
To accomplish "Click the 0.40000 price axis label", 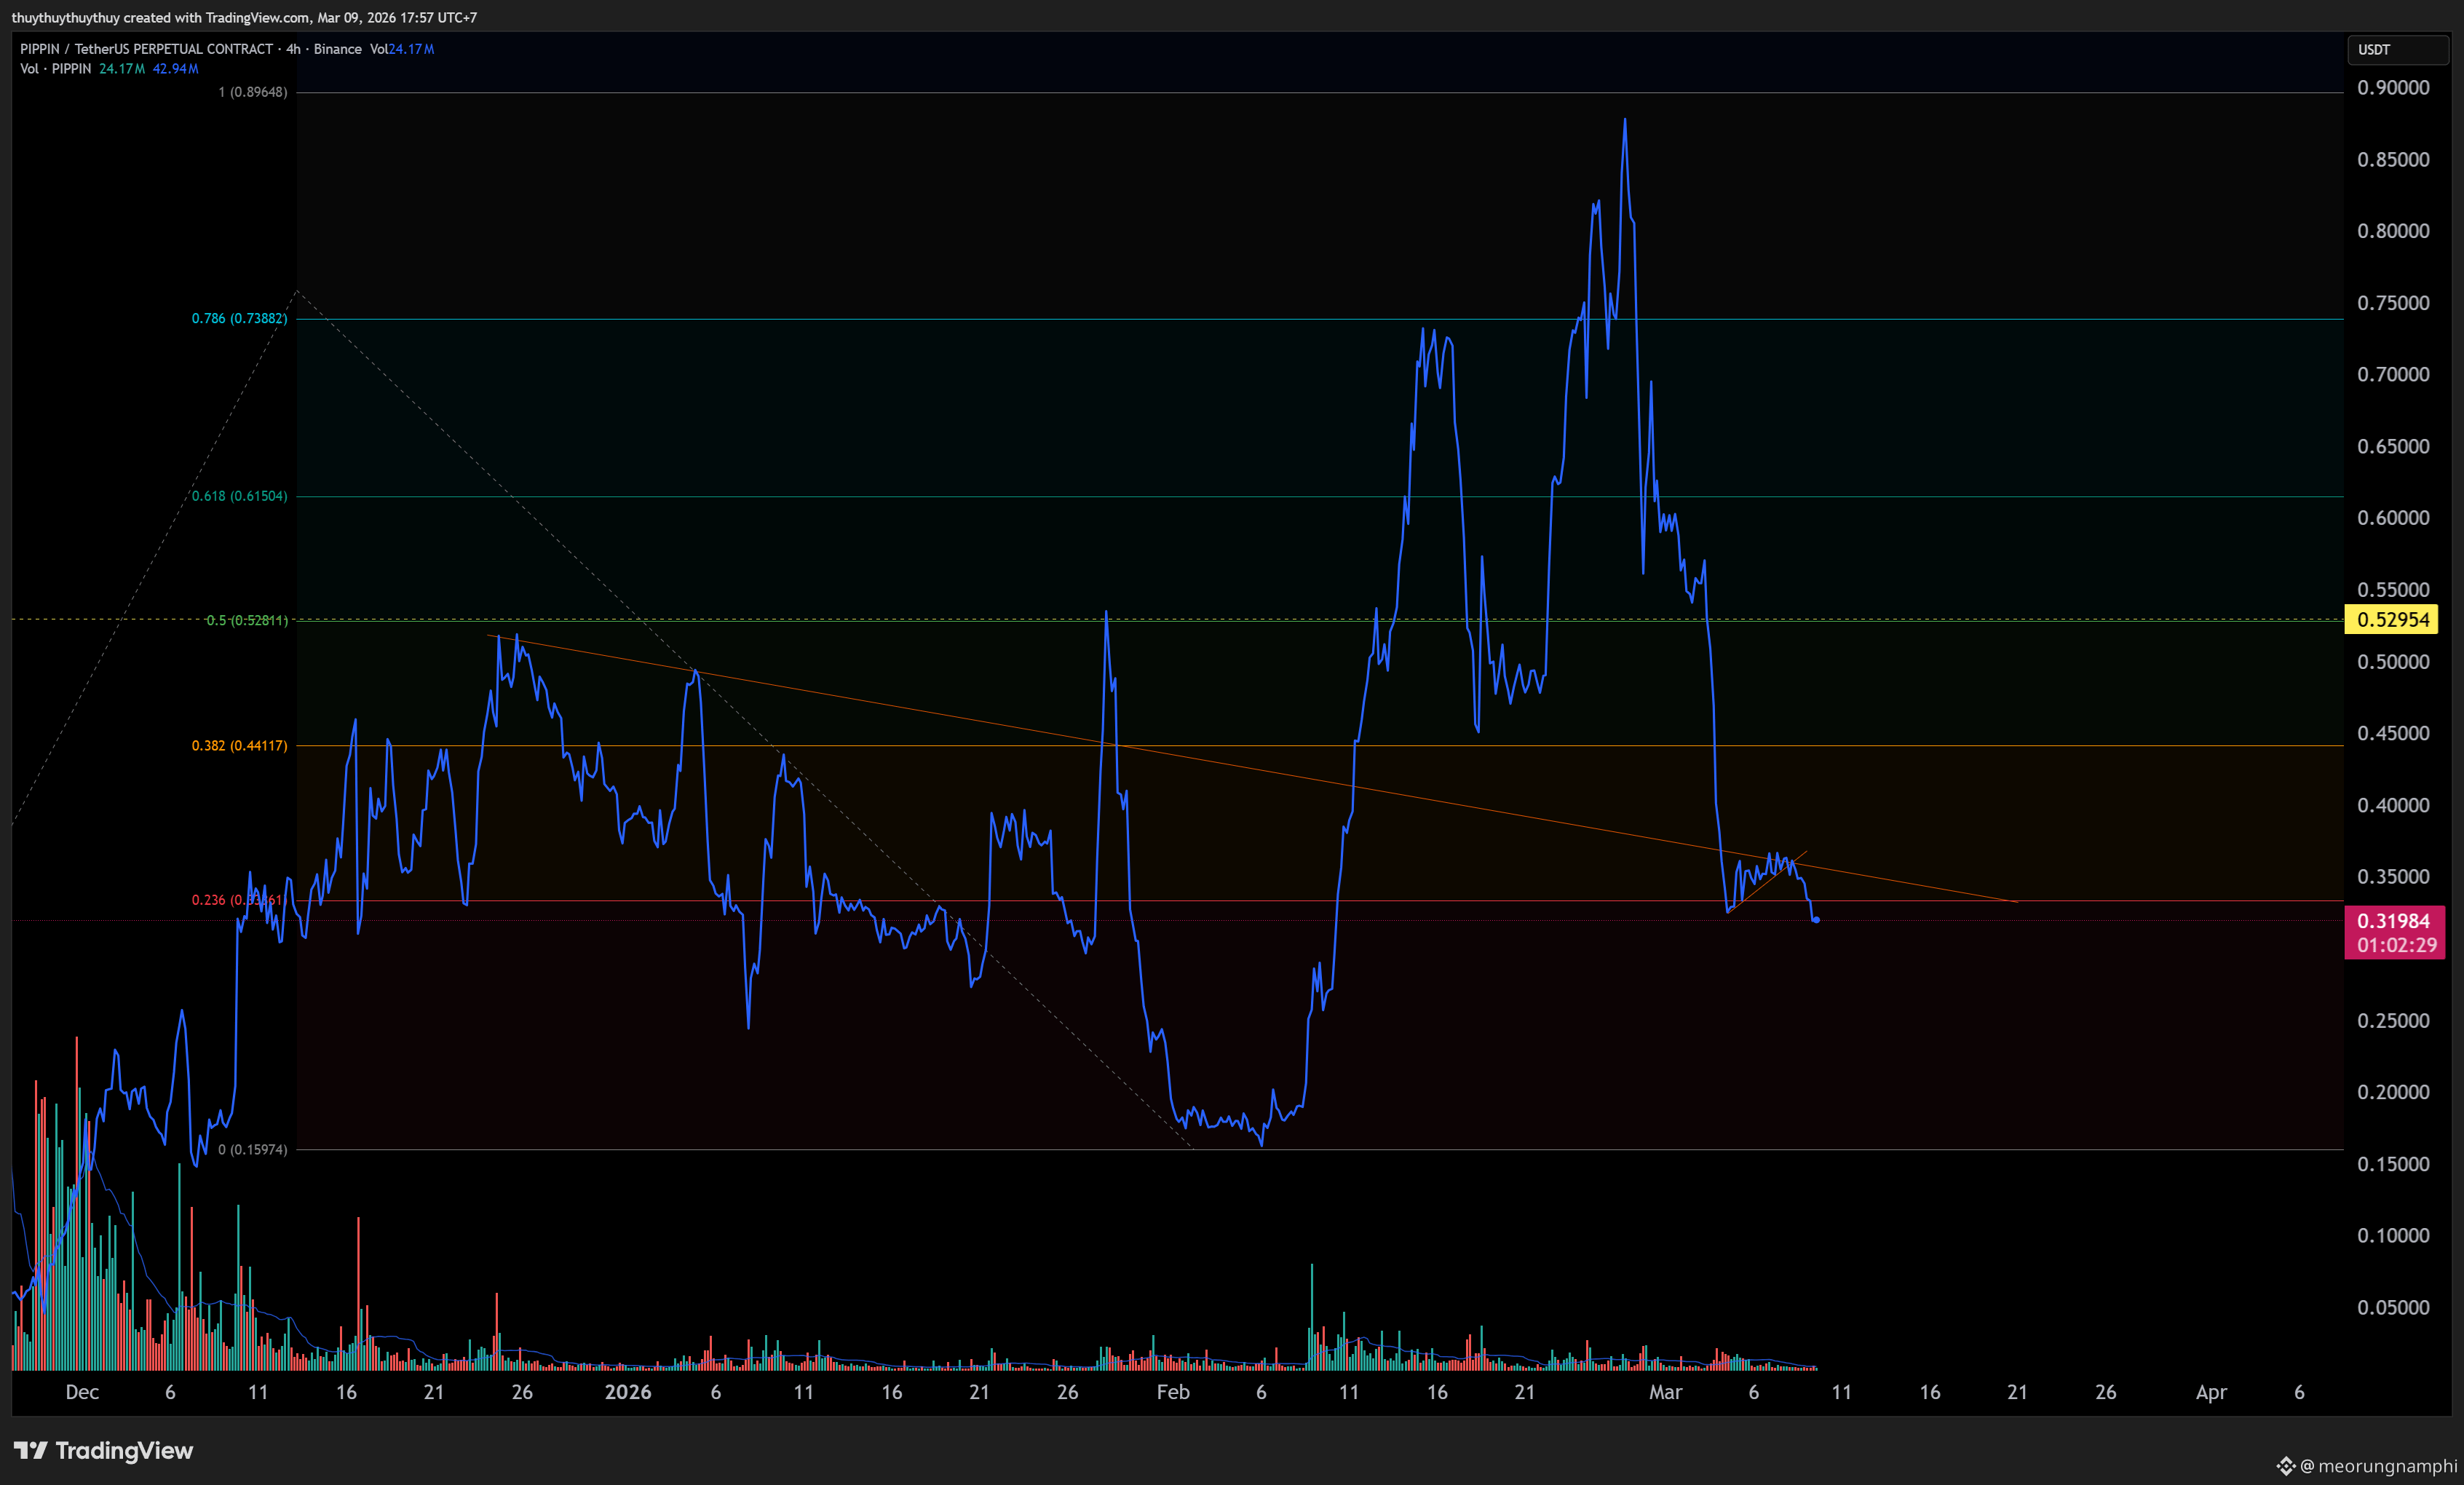I will 2393,805.
